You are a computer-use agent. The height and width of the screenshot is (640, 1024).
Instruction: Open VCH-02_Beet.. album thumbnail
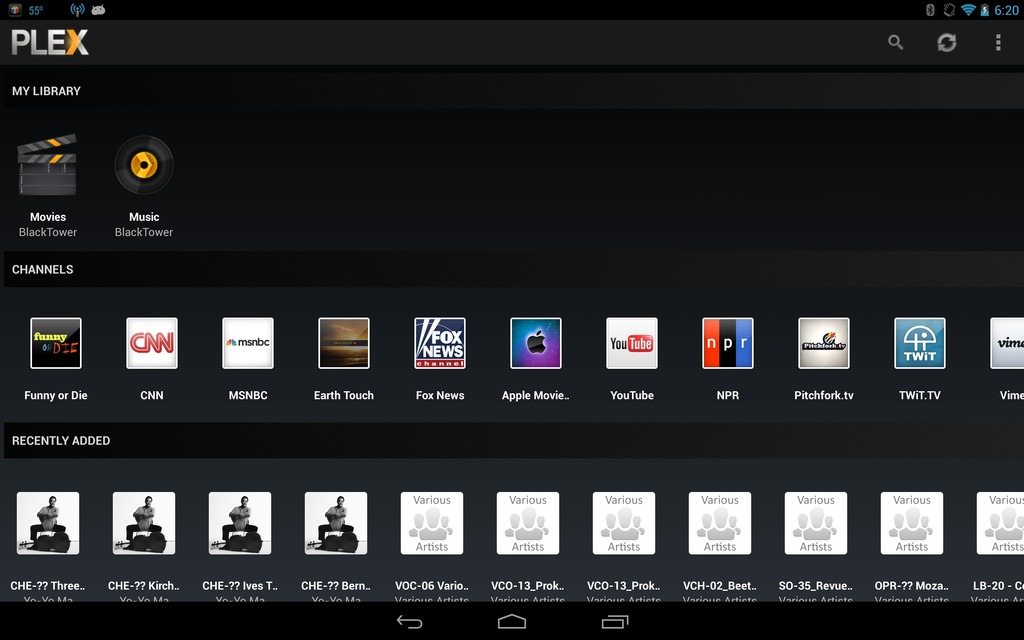tap(720, 523)
